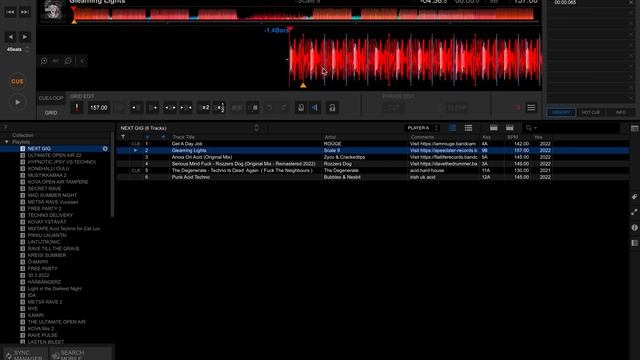This screenshot has height=360, width=640.
Task: Select the track Get A Day Job
Action: point(187,144)
